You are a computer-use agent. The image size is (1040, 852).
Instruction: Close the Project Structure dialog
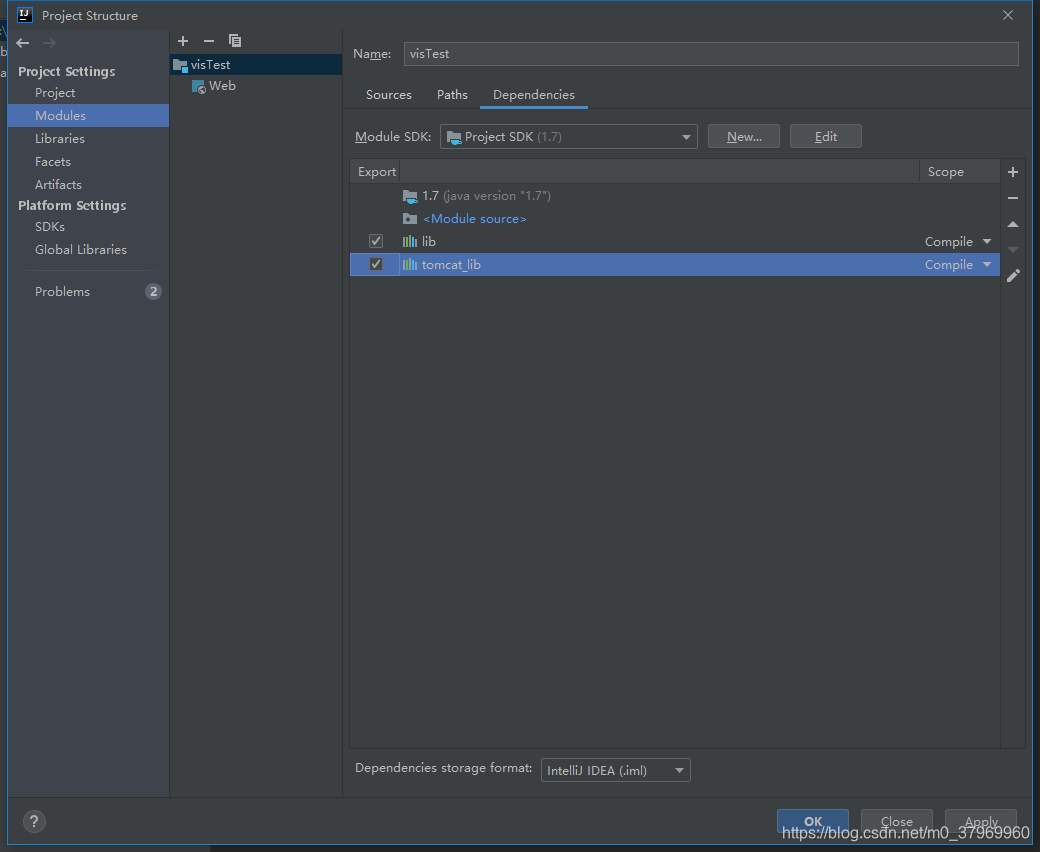coord(1008,15)
